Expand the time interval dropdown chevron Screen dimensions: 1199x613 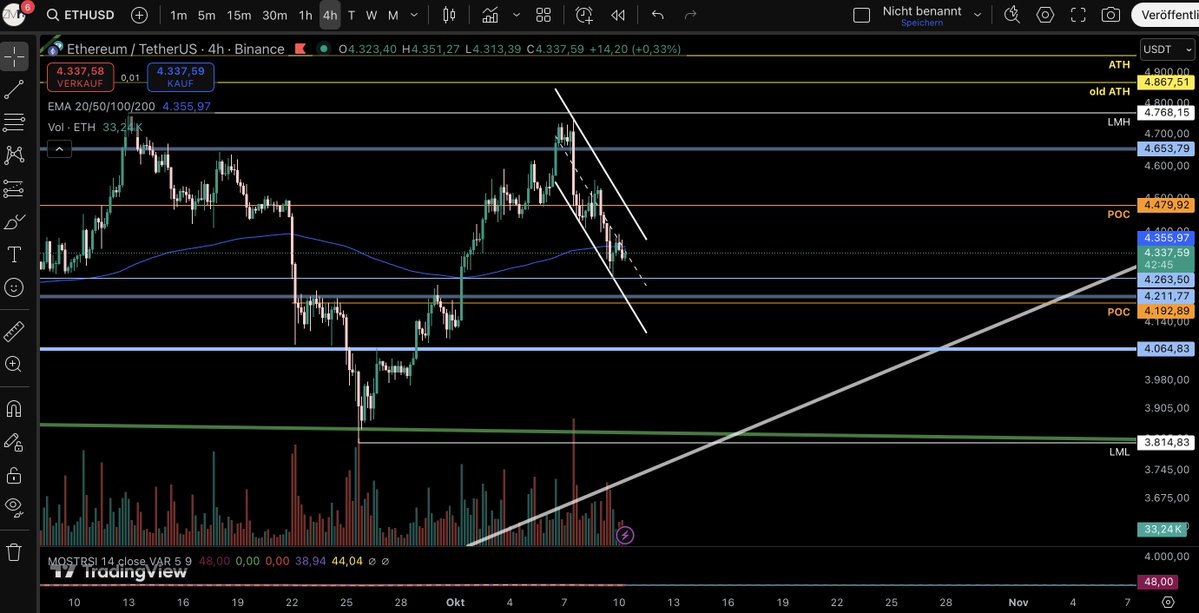pyautogui.click(x=414, y=15)
